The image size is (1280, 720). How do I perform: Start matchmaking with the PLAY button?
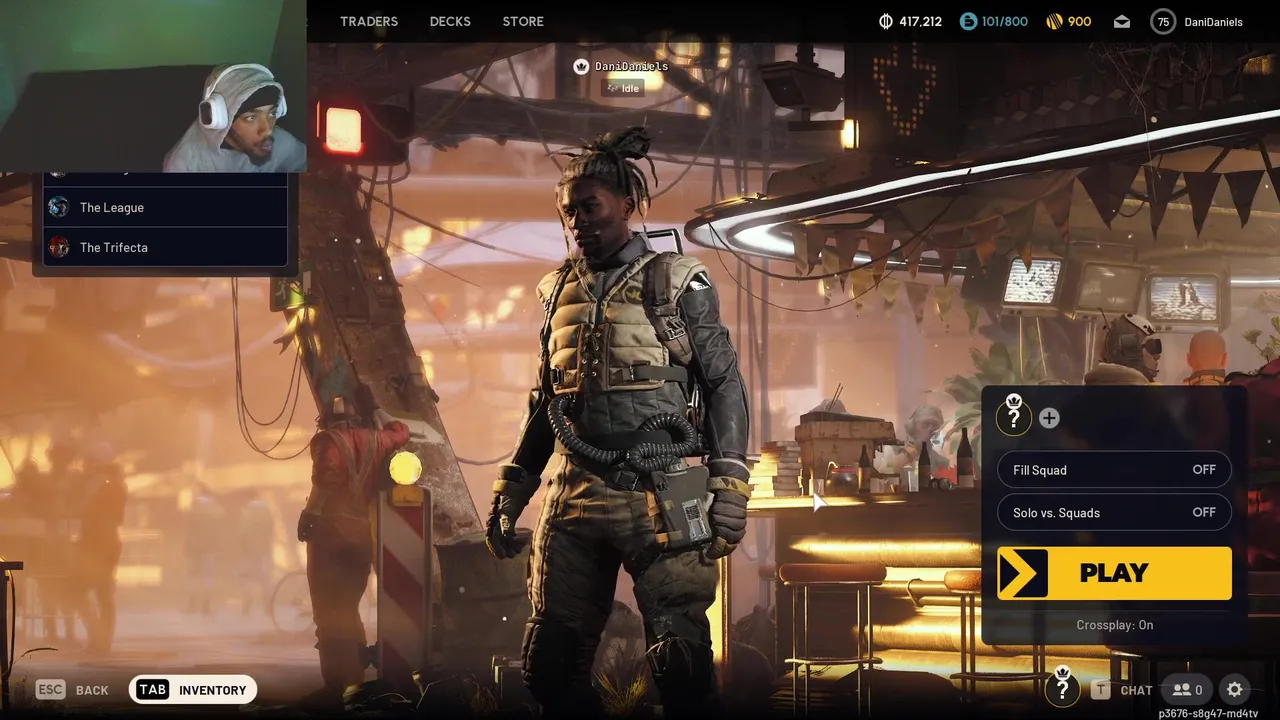click(1114, 573)
